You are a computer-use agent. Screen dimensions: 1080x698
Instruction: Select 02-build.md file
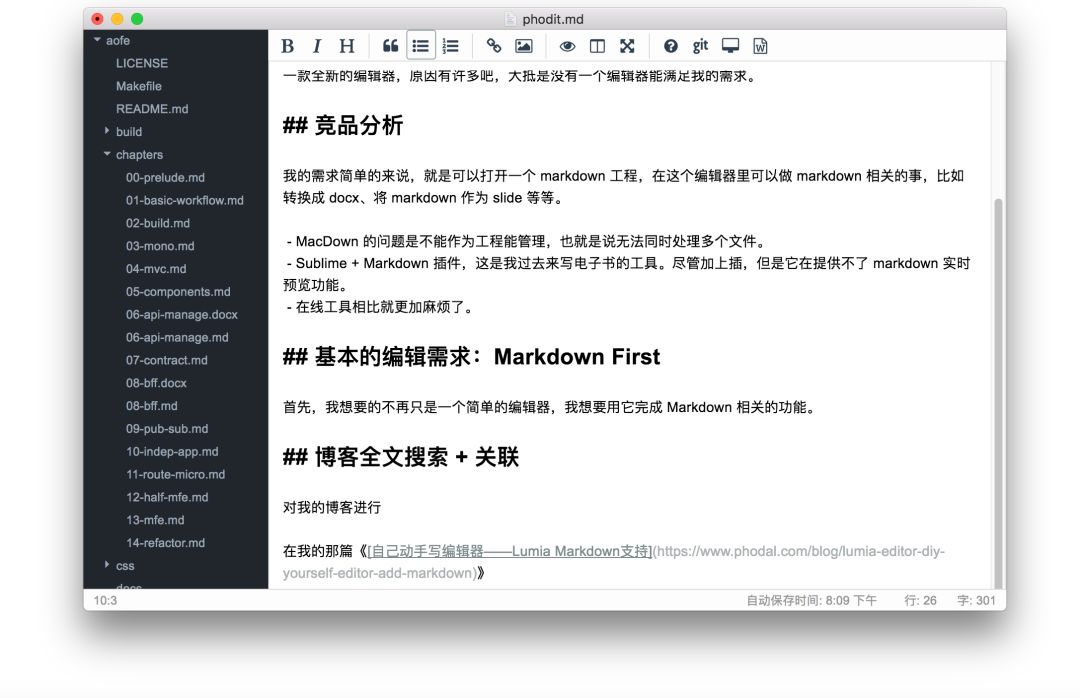click(158, 223)
